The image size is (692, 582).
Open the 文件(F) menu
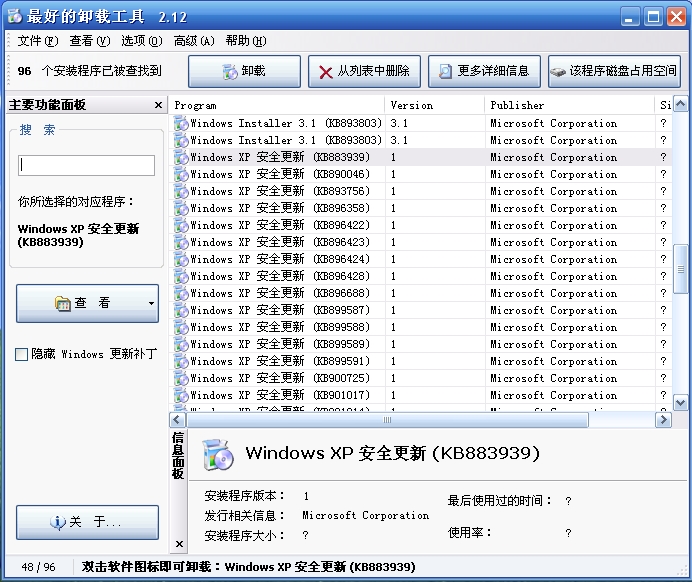pos(38,41)
